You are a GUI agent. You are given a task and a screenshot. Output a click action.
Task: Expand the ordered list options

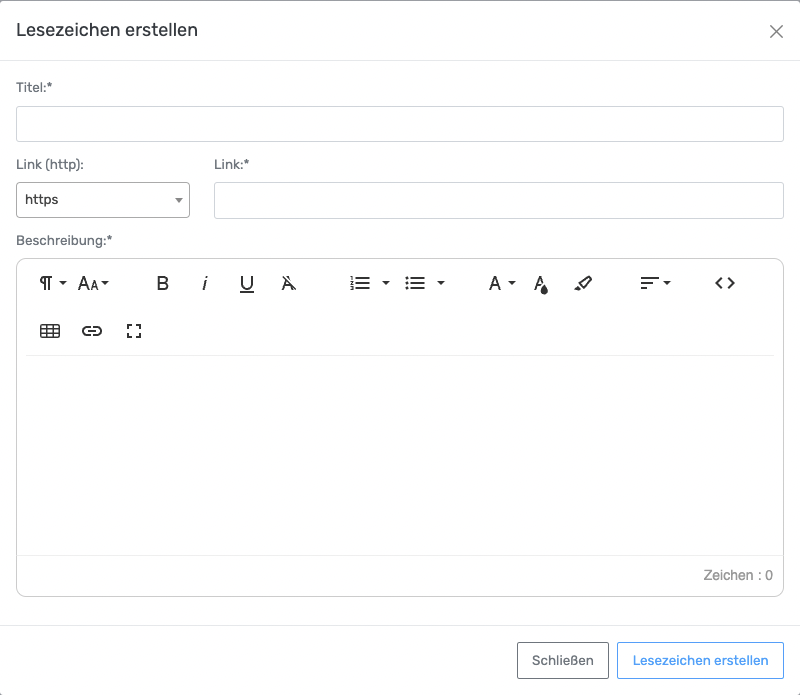click(x=370, y=283)
